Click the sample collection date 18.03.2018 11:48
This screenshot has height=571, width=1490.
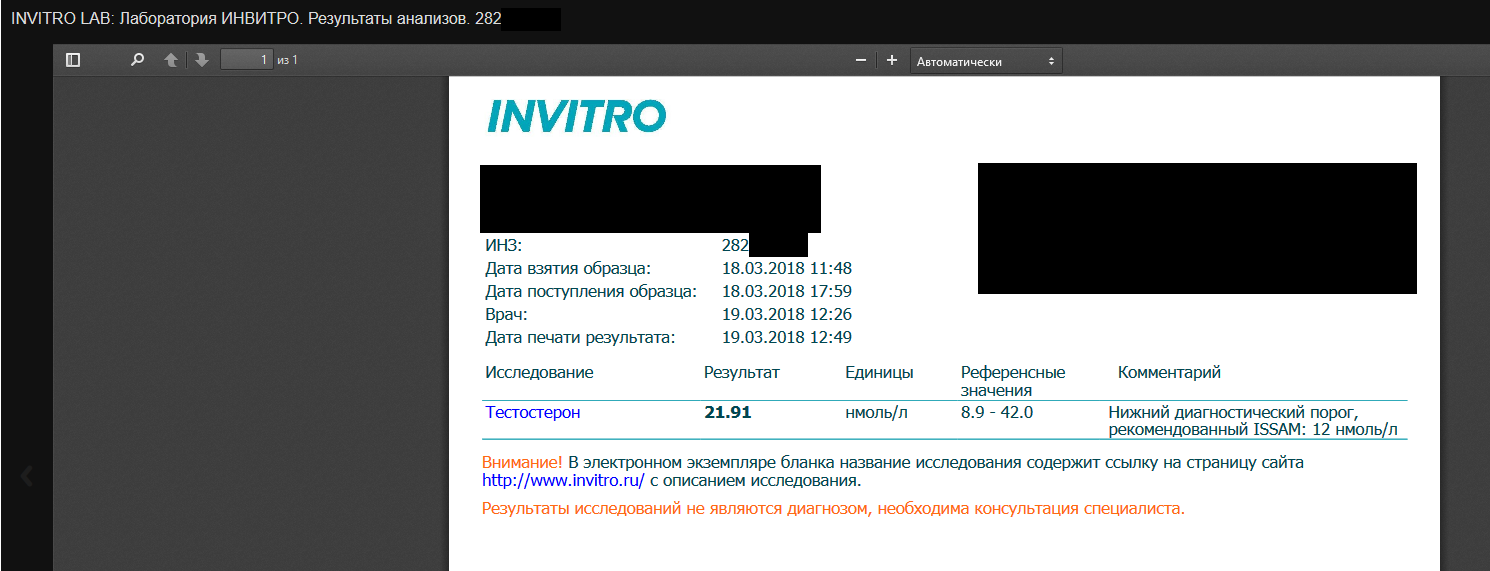(x=786, y=268)
